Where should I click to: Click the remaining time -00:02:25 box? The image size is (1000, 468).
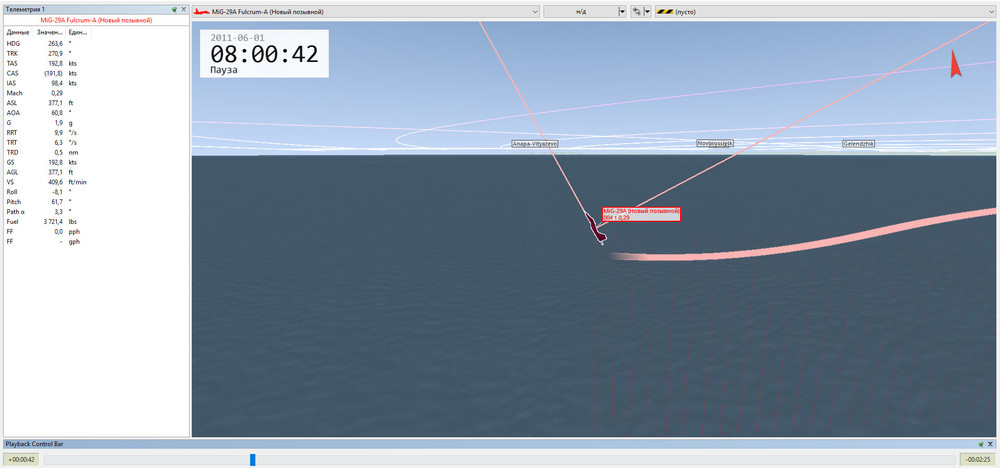click(x=978, y=460)
